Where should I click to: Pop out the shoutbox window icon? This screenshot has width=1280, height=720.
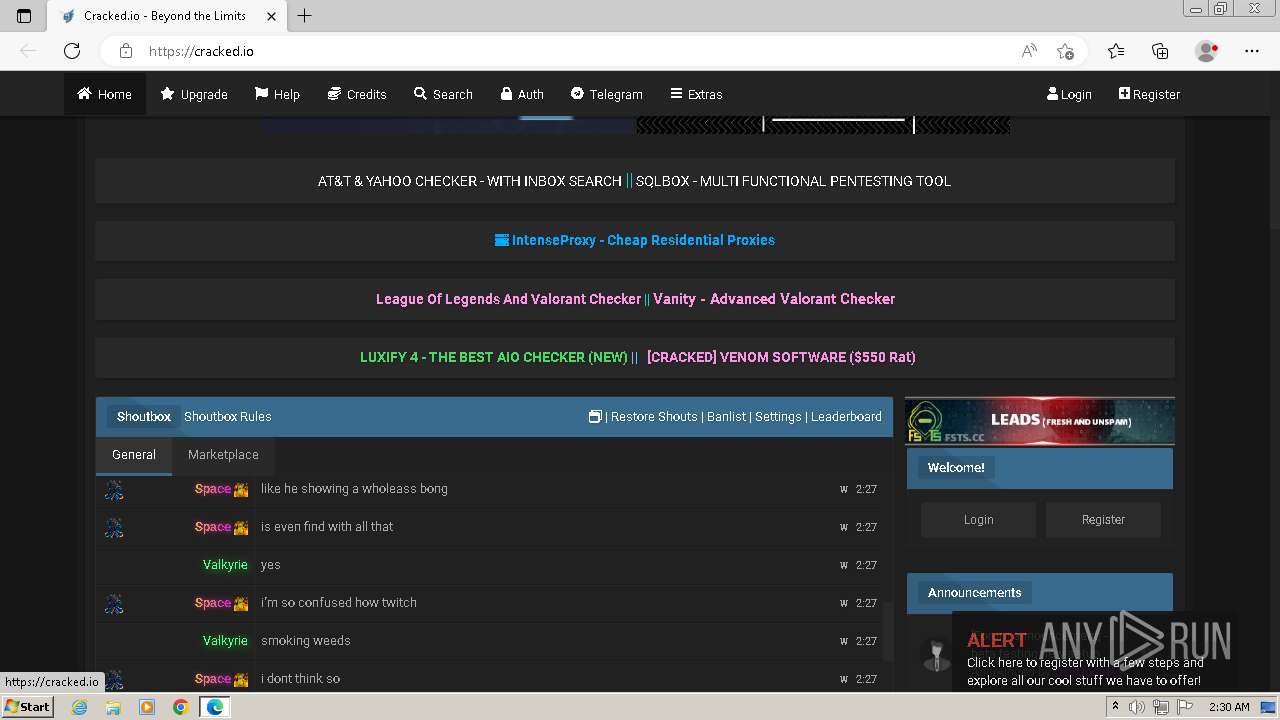tap(595, 416)
